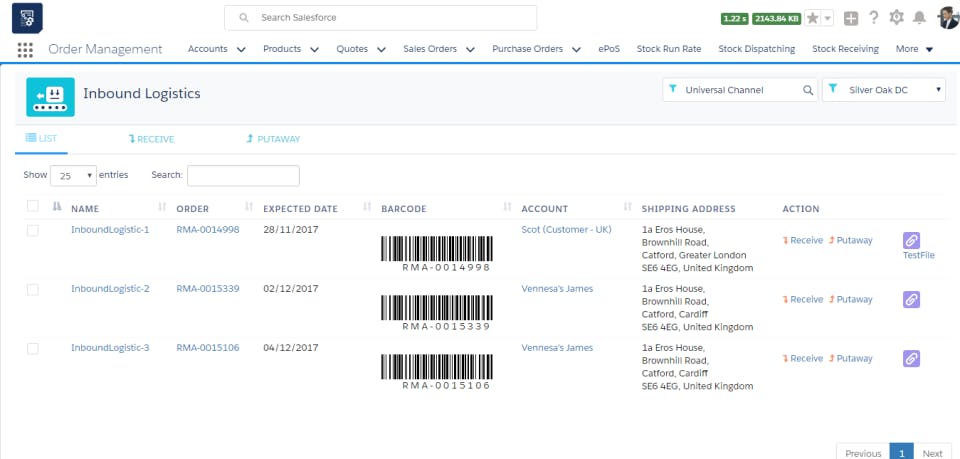
Task: Switch to the PUTAWAY tab
Action: (273, 140)
